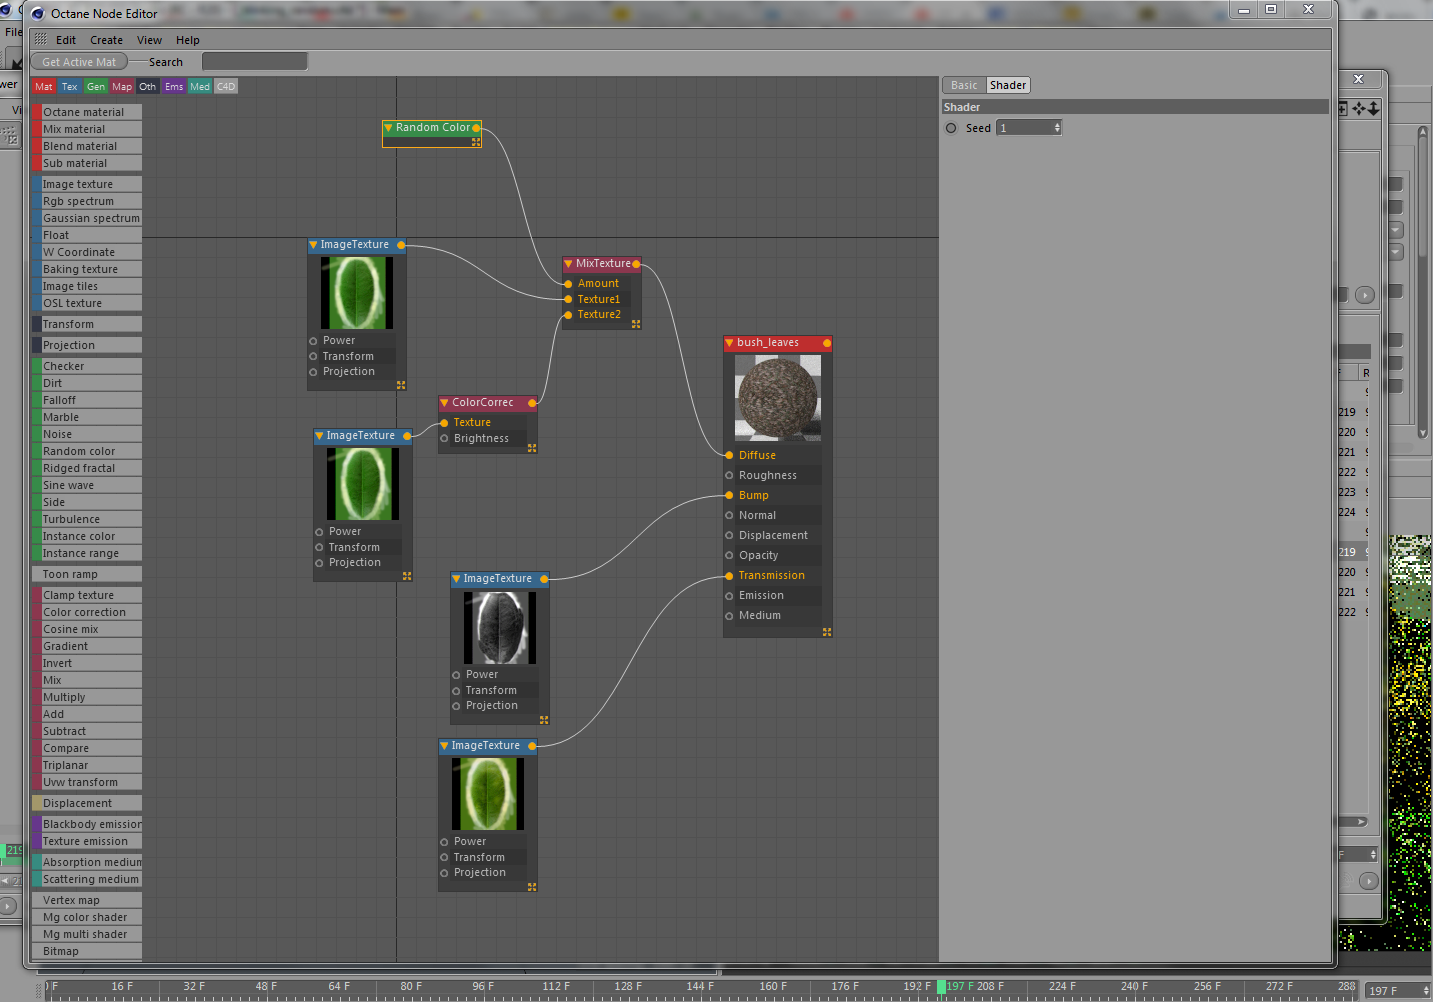
Task: Click the Transmission input port on bush_leaves
Action: pyautogui.click(x=729, y=575)
